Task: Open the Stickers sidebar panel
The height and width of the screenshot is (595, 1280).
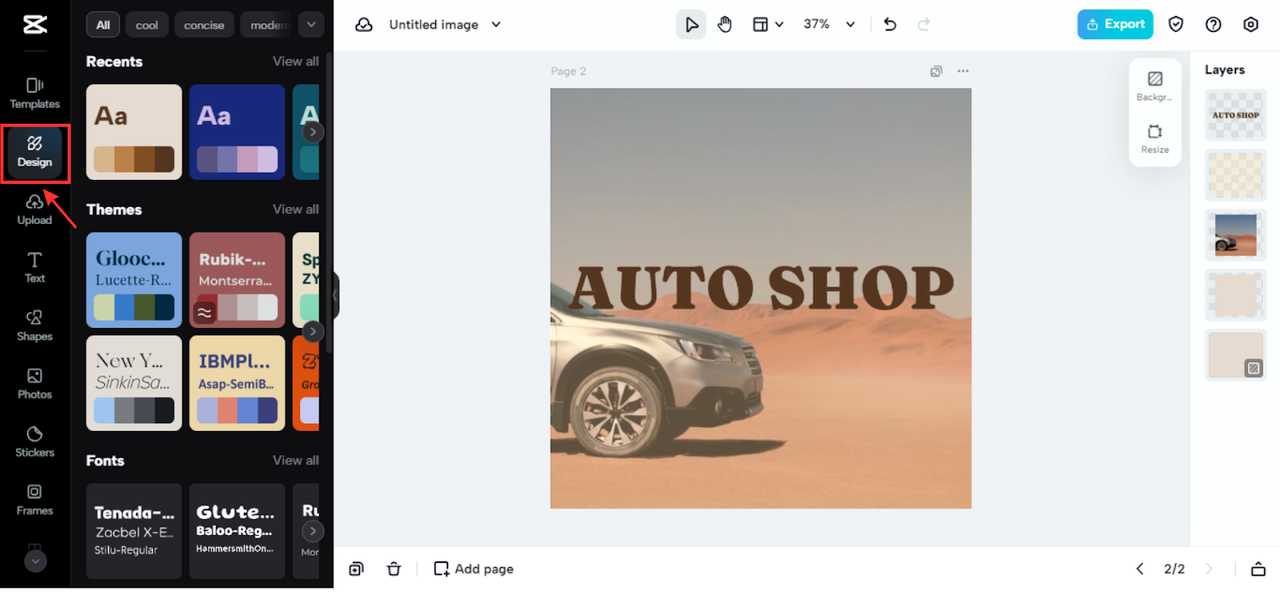Action: click(x=35, y=441)
